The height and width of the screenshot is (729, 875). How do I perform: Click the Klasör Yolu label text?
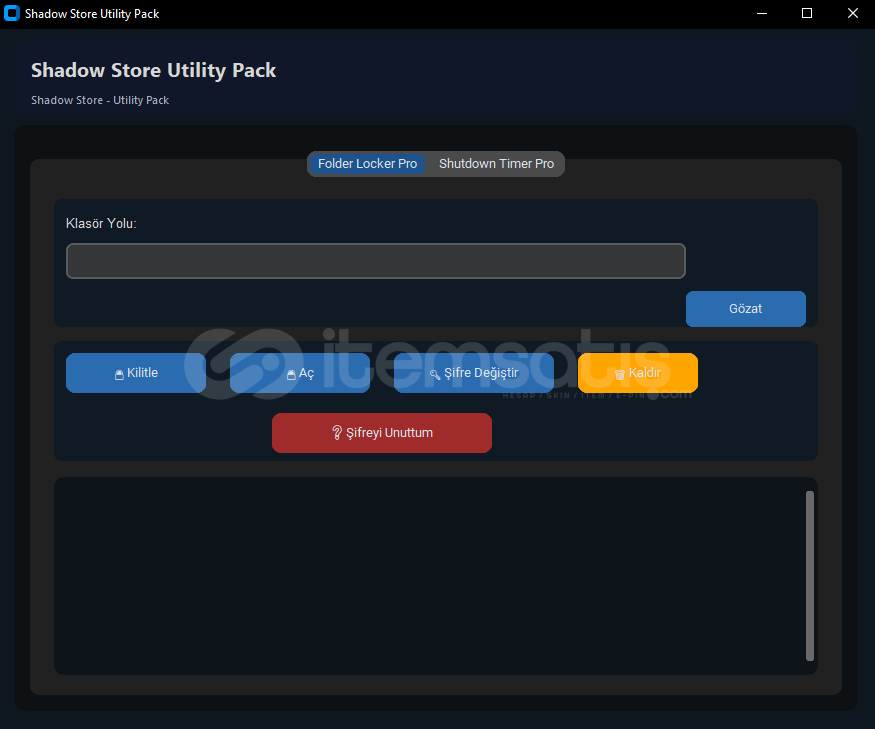click(x=101, y=223)
